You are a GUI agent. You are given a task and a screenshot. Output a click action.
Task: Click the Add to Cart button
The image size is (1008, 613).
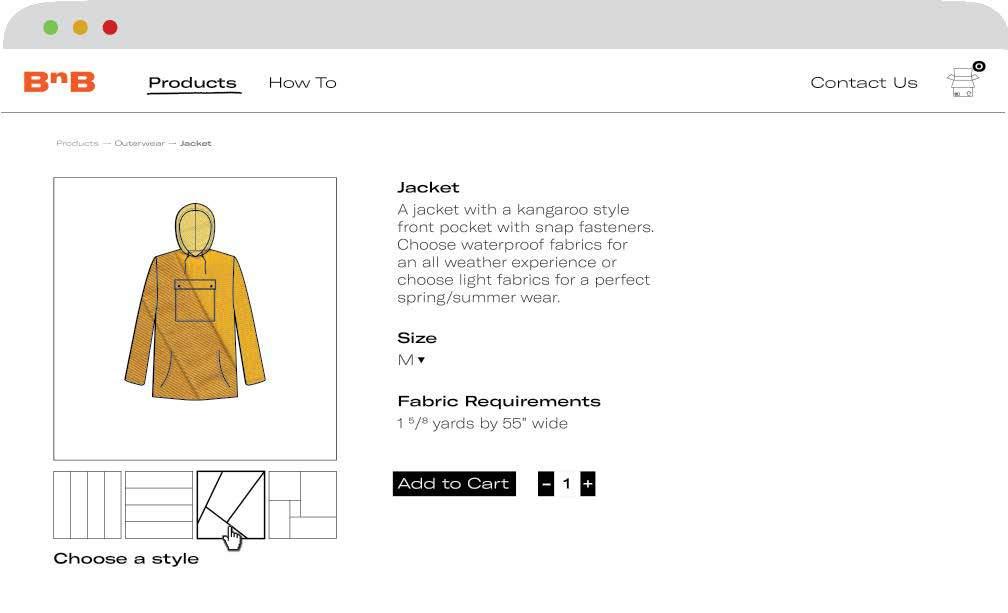454,484
